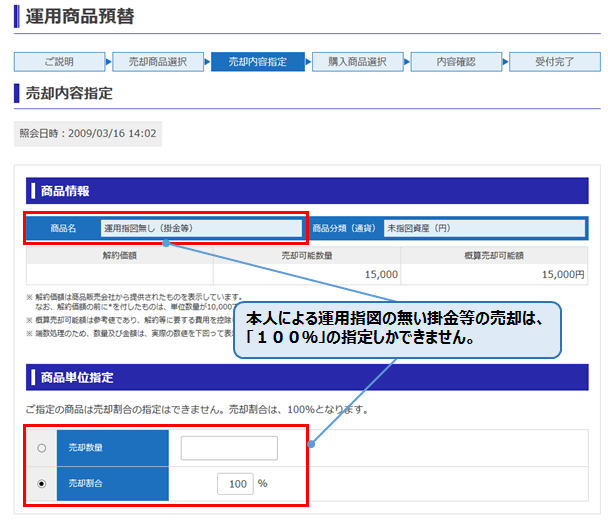Click the 商品分類 field 未指図資産（円）
608x525 pixels.
tap(484, 228)
